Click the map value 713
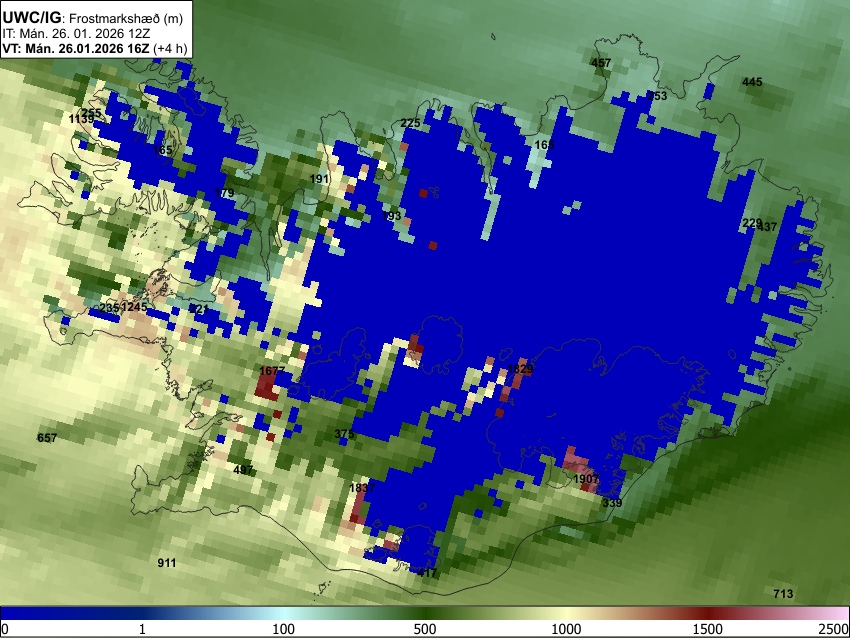 (x=783, y=594)
